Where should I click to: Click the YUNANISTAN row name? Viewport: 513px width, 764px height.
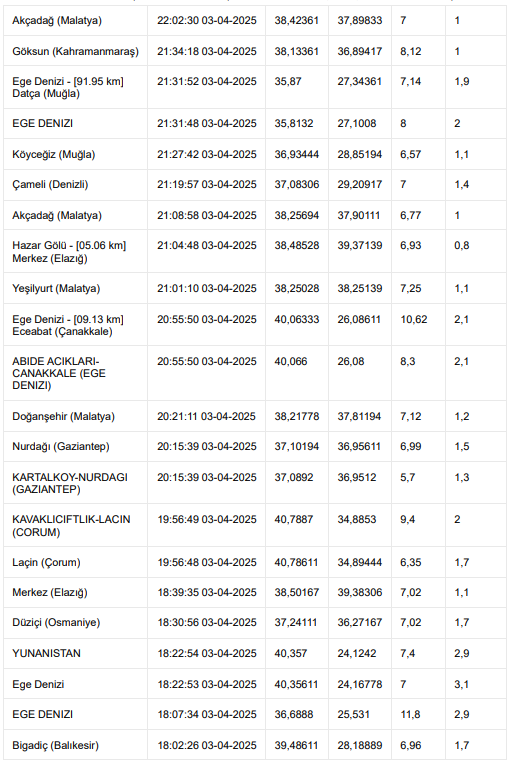[46, 653]
